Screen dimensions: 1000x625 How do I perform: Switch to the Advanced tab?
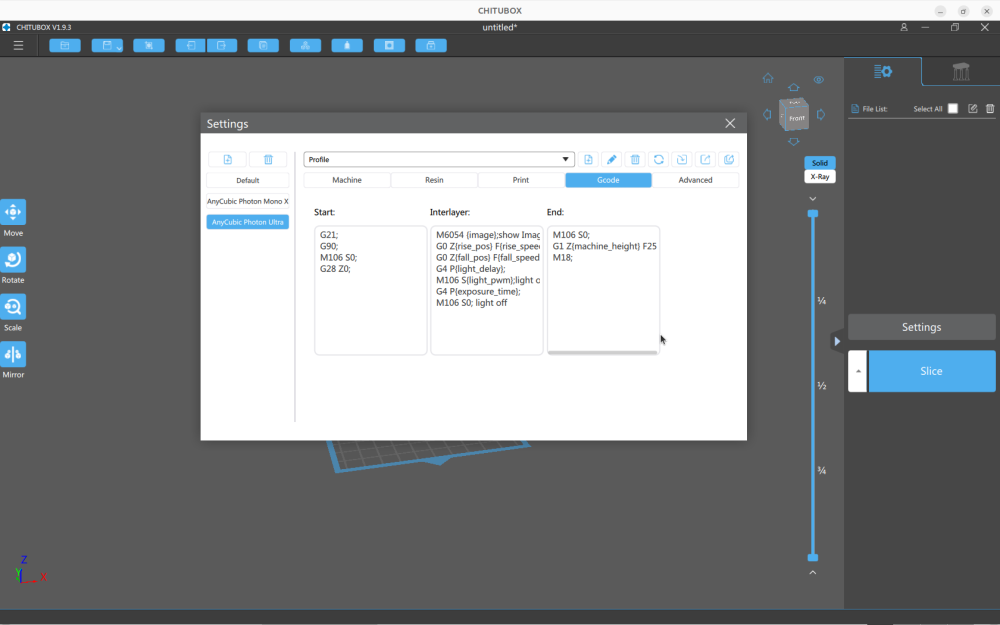[x=695, y=180]
